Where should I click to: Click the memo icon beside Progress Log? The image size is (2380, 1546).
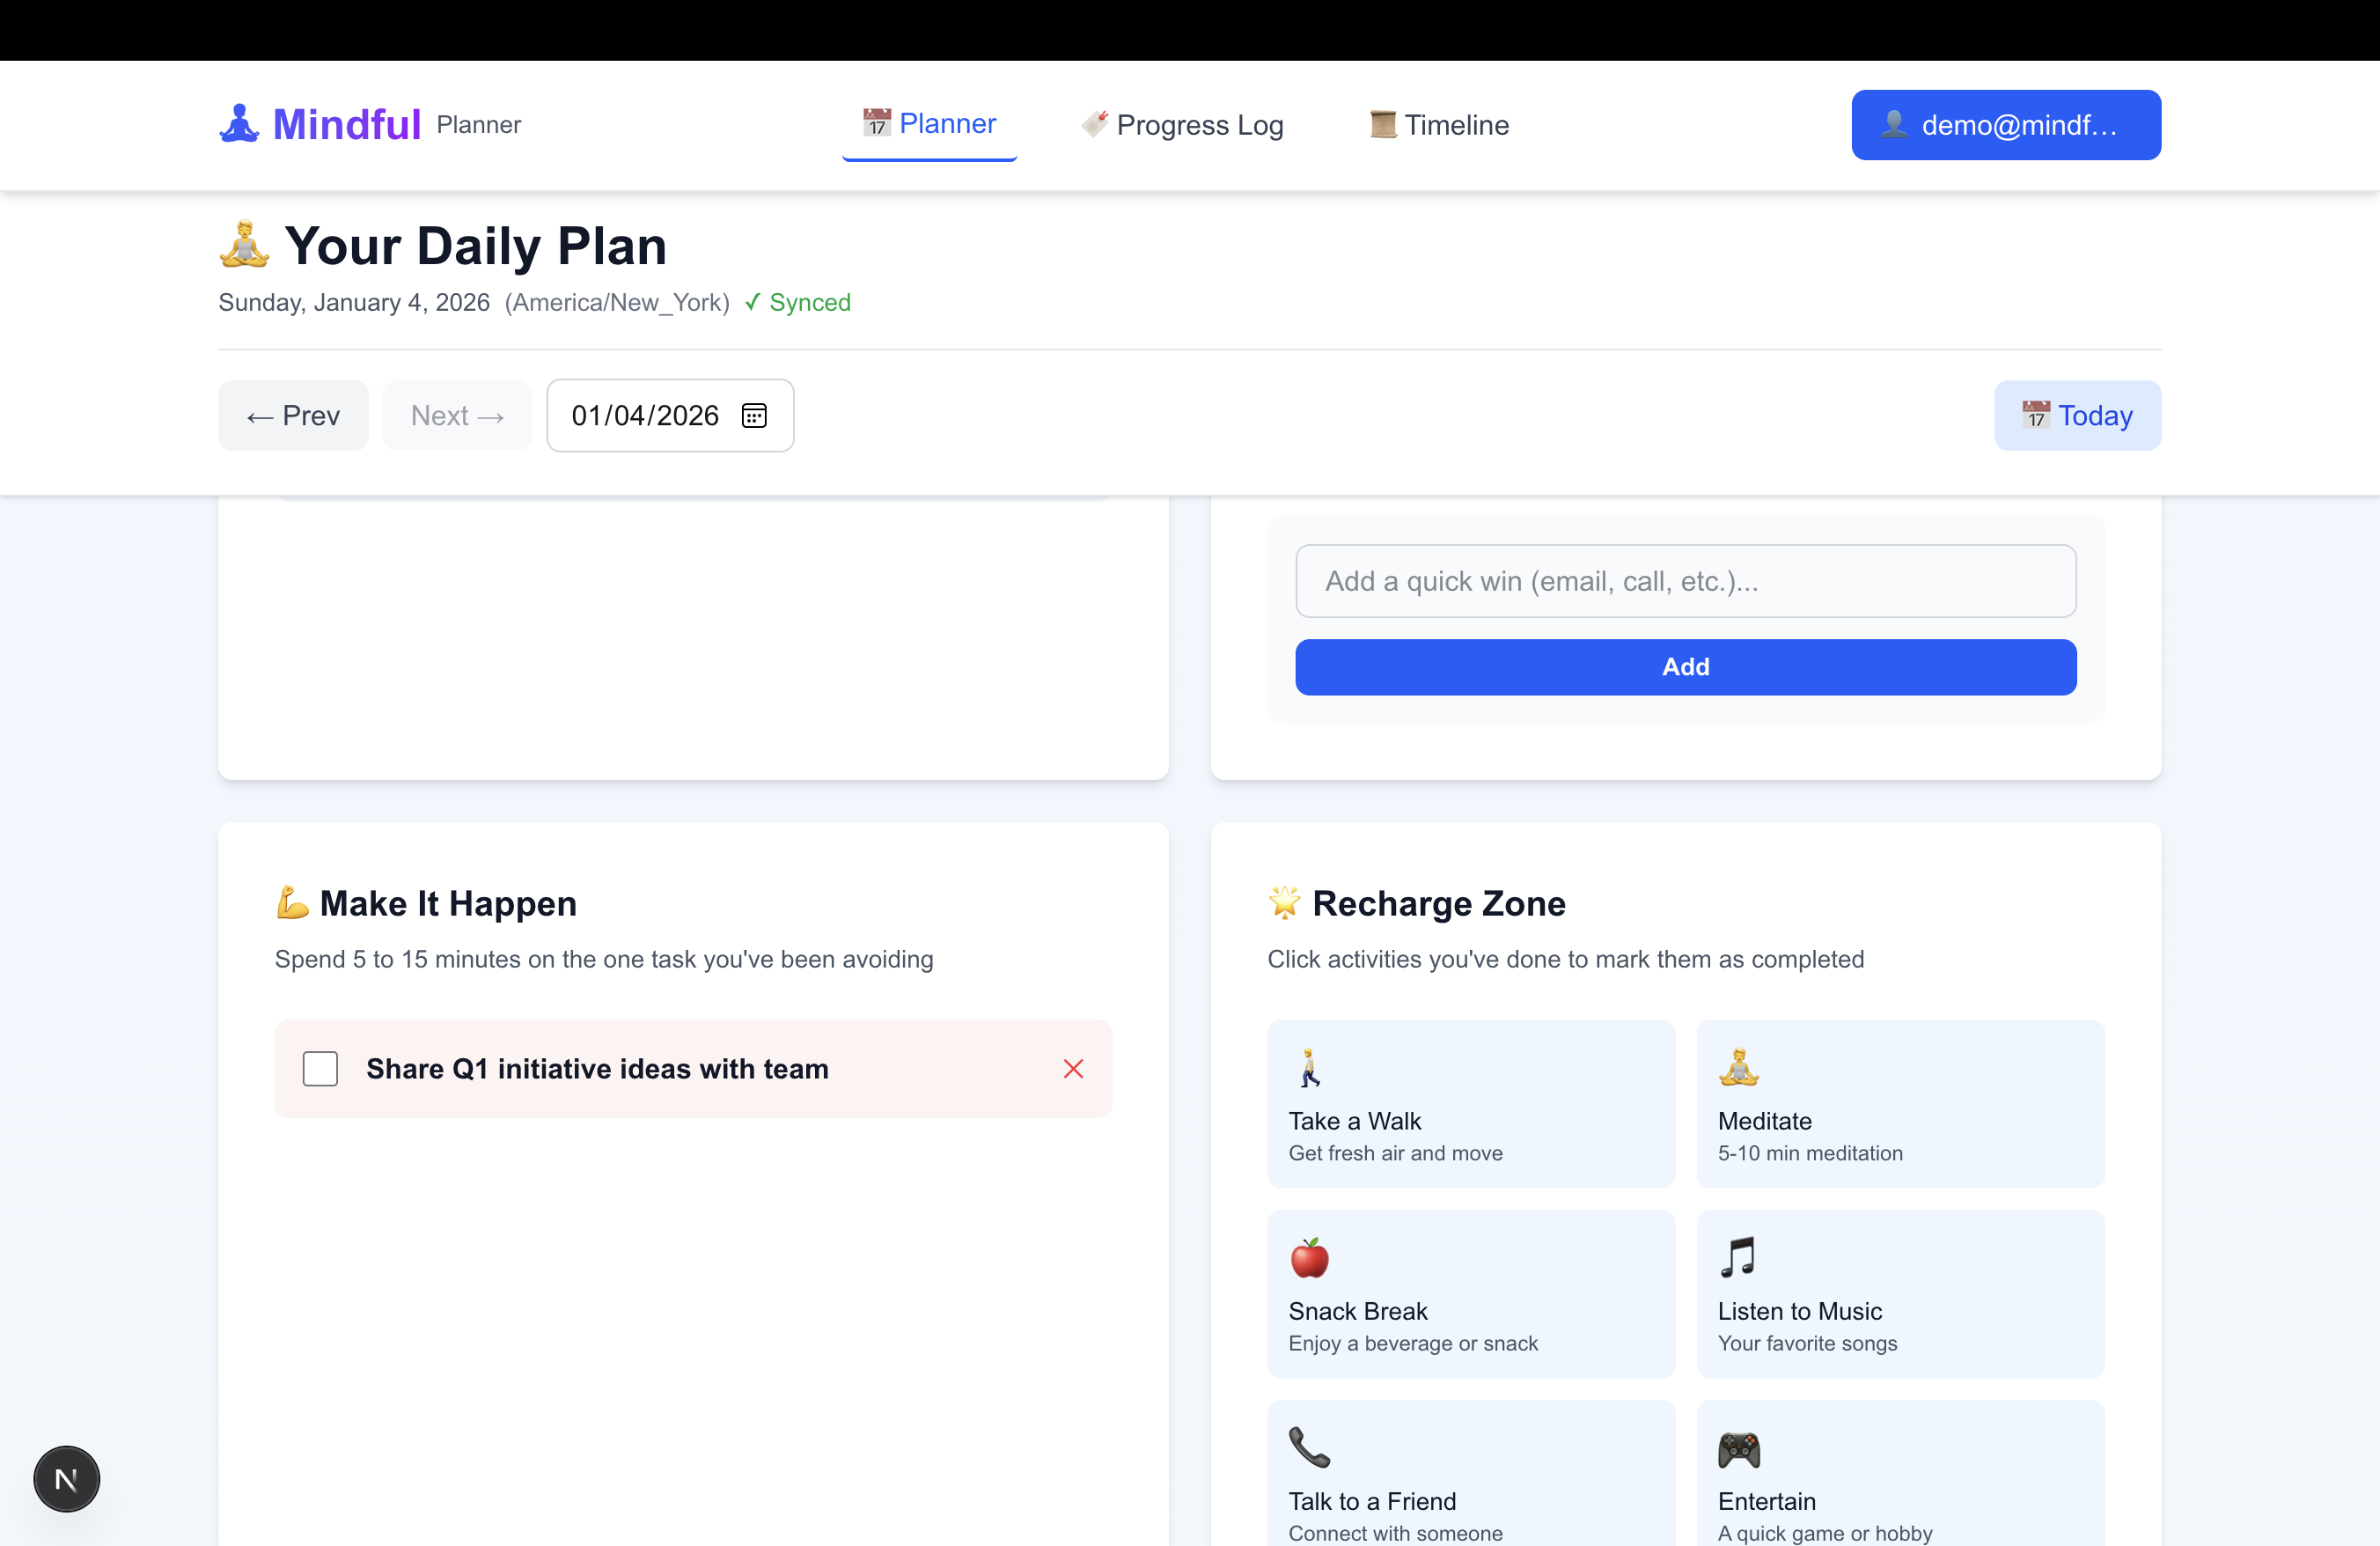point(1095,124)
